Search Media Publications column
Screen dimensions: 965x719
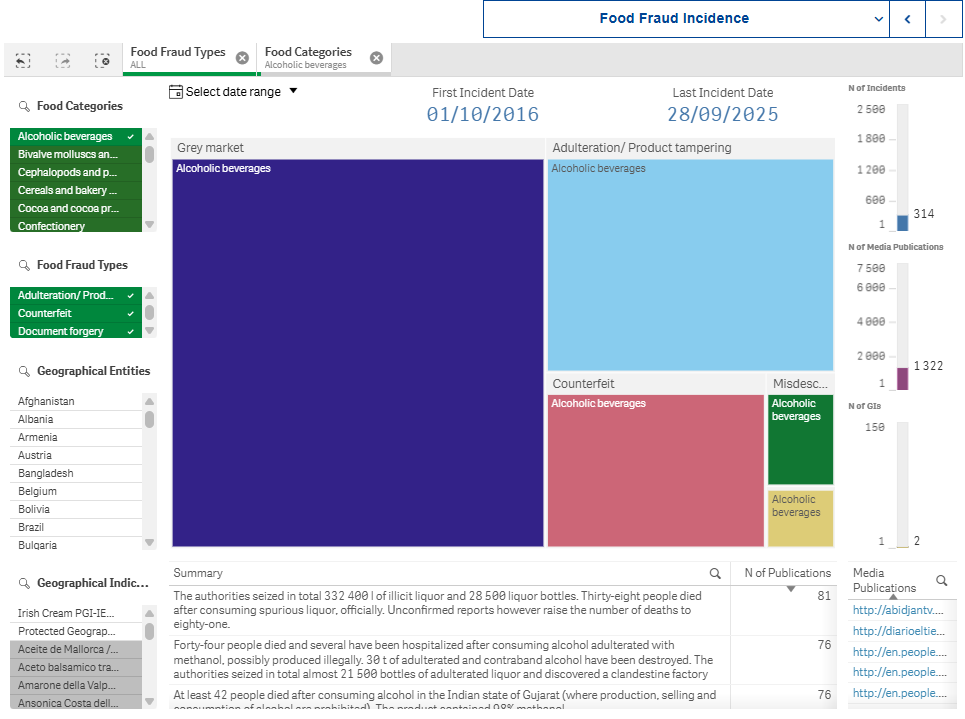(x=941, y=580)
